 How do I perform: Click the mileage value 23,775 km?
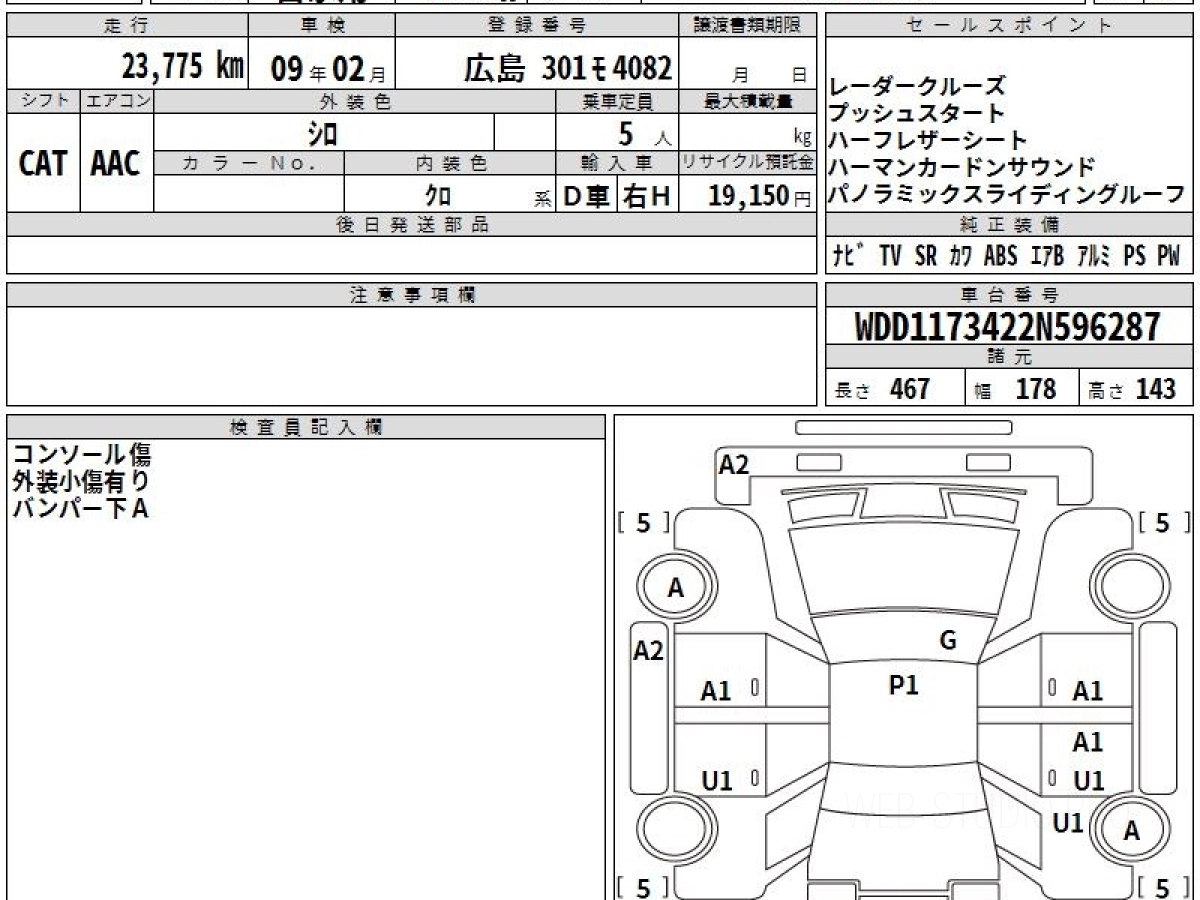[x=182, y=67]
